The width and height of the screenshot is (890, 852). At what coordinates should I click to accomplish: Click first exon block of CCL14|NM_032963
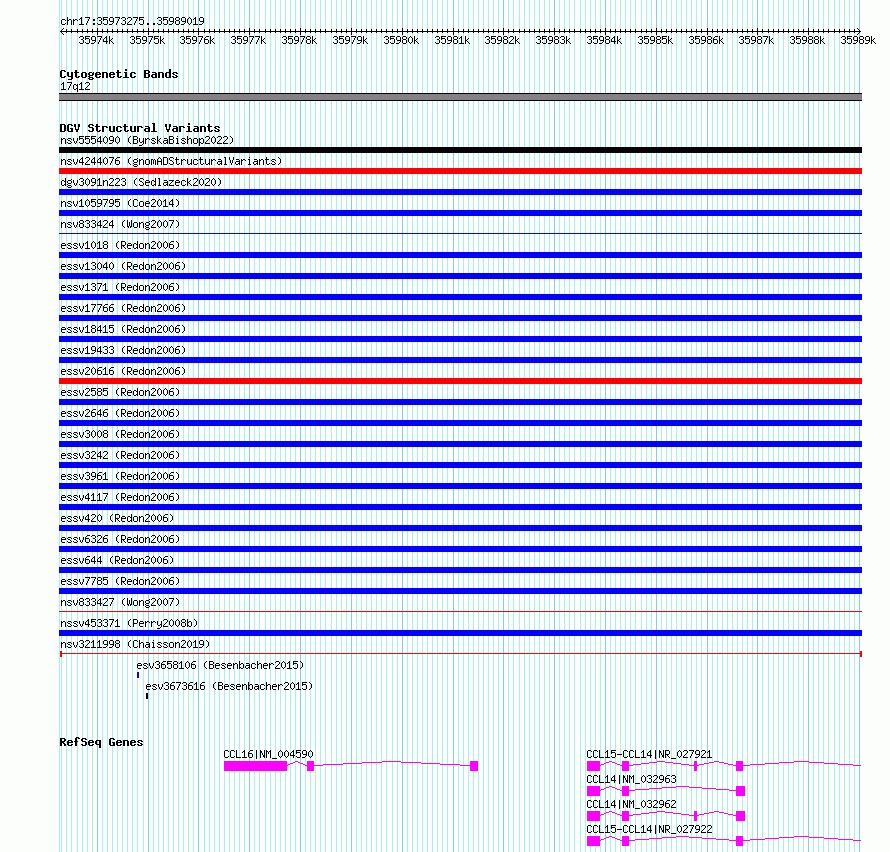(594, 791)
